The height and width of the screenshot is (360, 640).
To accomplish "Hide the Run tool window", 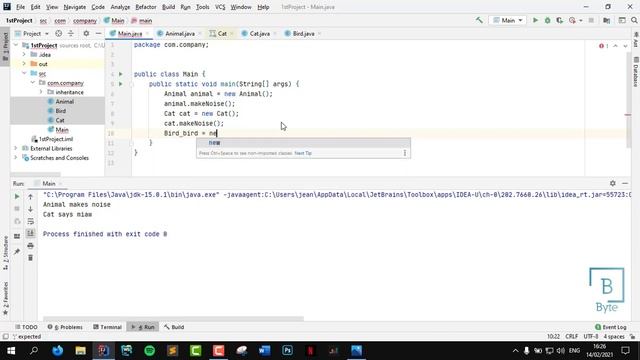I will [x=625, y=183].
